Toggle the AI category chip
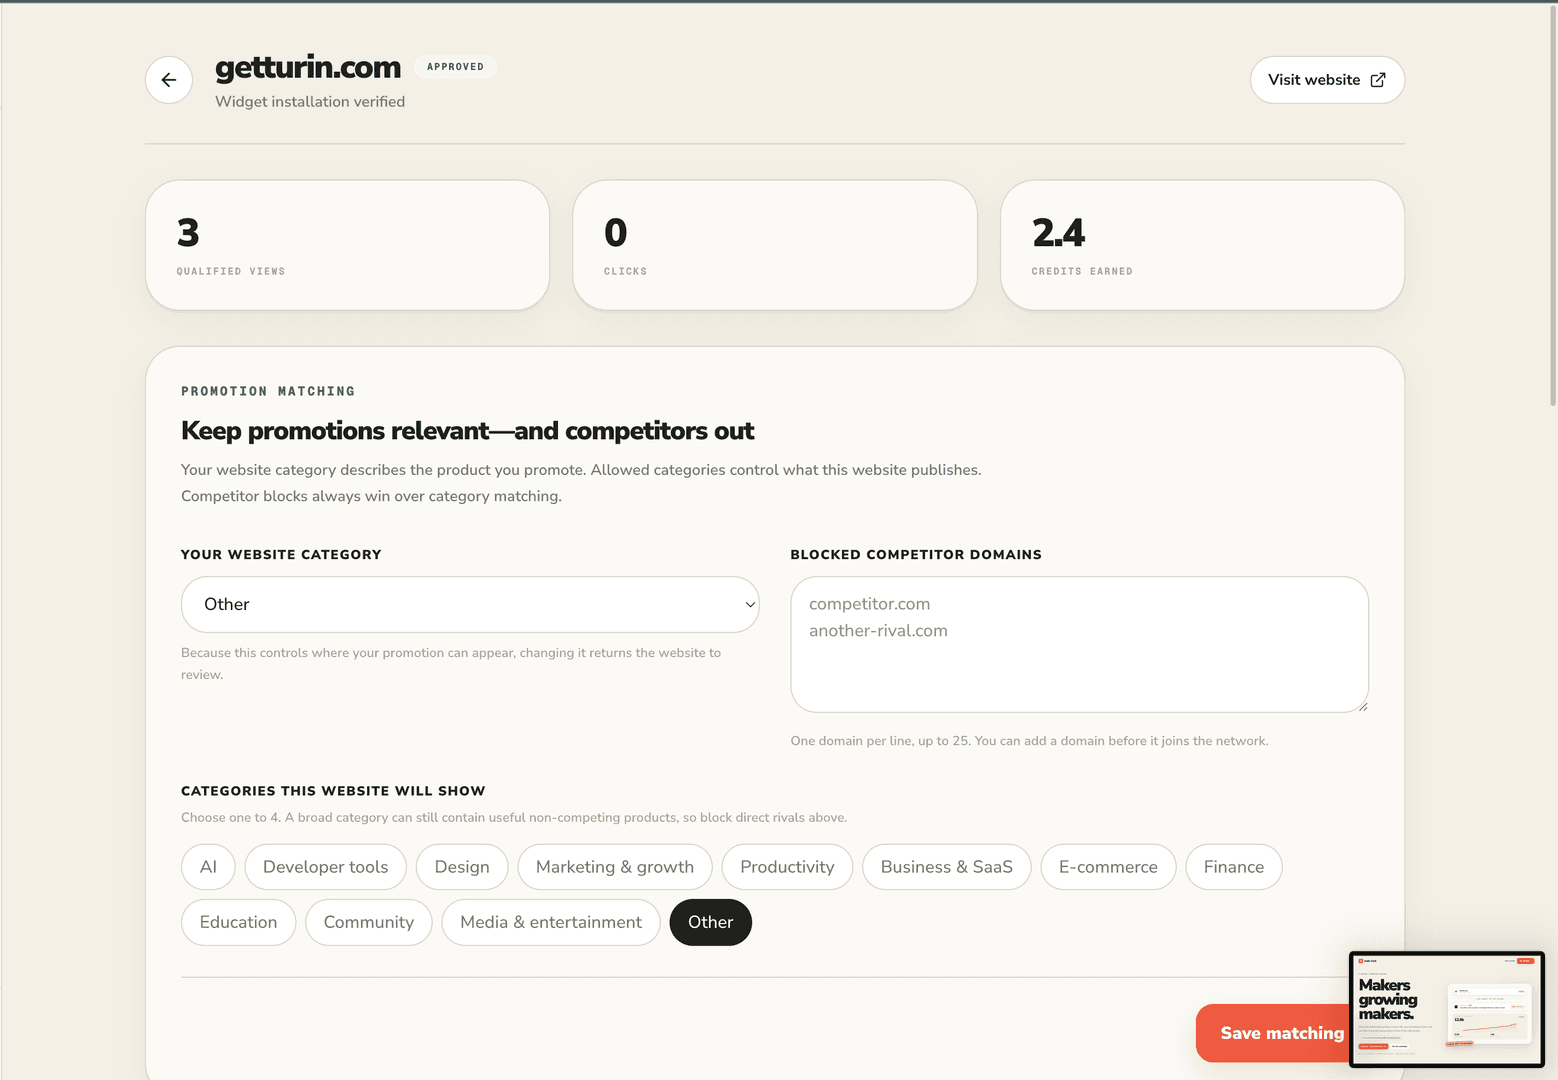The width and height of the screenshot is (1558, 1080). tap(208, 867)
